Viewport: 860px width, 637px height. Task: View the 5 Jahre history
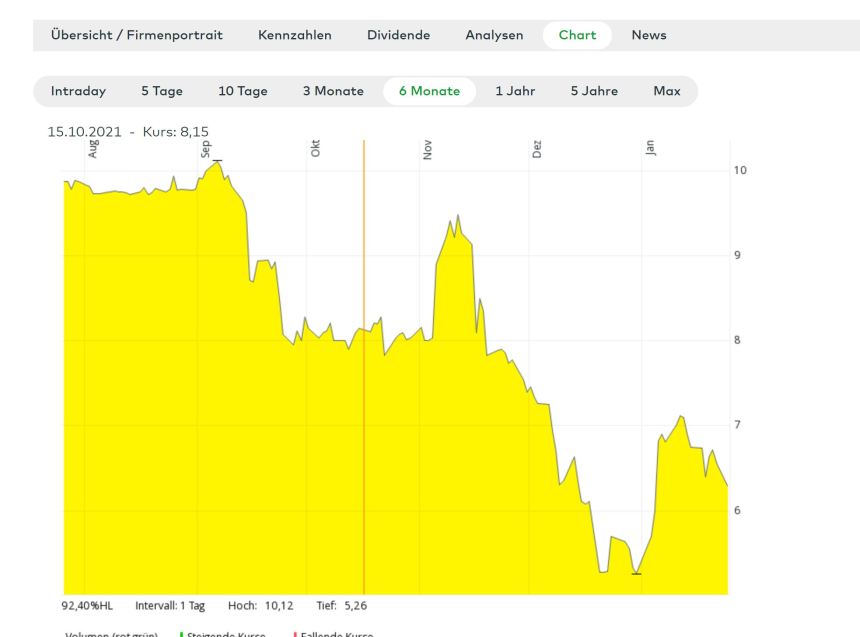[592, 90]
